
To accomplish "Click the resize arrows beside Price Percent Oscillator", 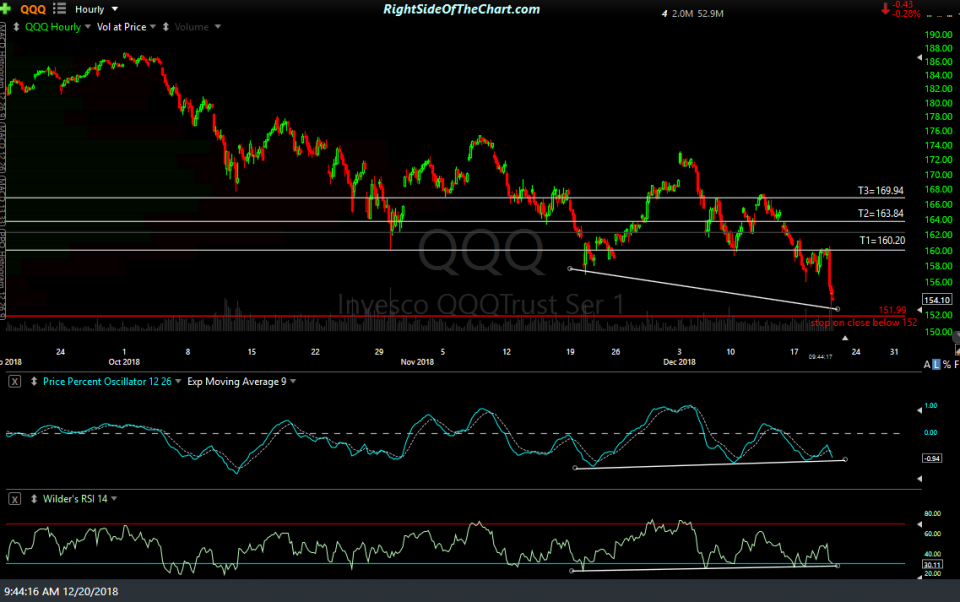I will (x=34, y=381).
